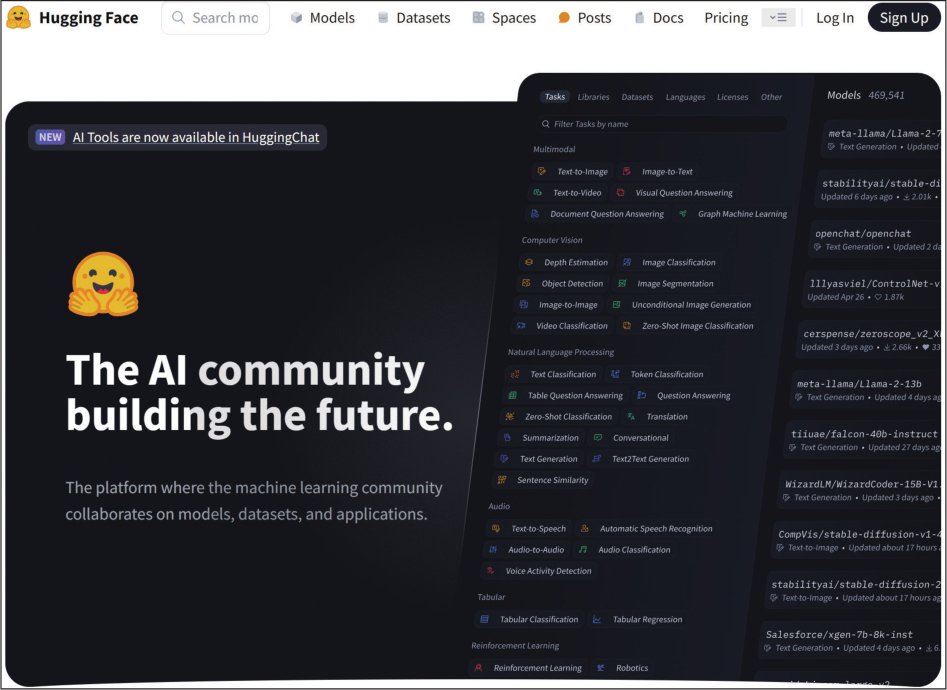The image size is (947, 690).
Task: Click the Tabular Regression chart icon
Action: [597, 619]
